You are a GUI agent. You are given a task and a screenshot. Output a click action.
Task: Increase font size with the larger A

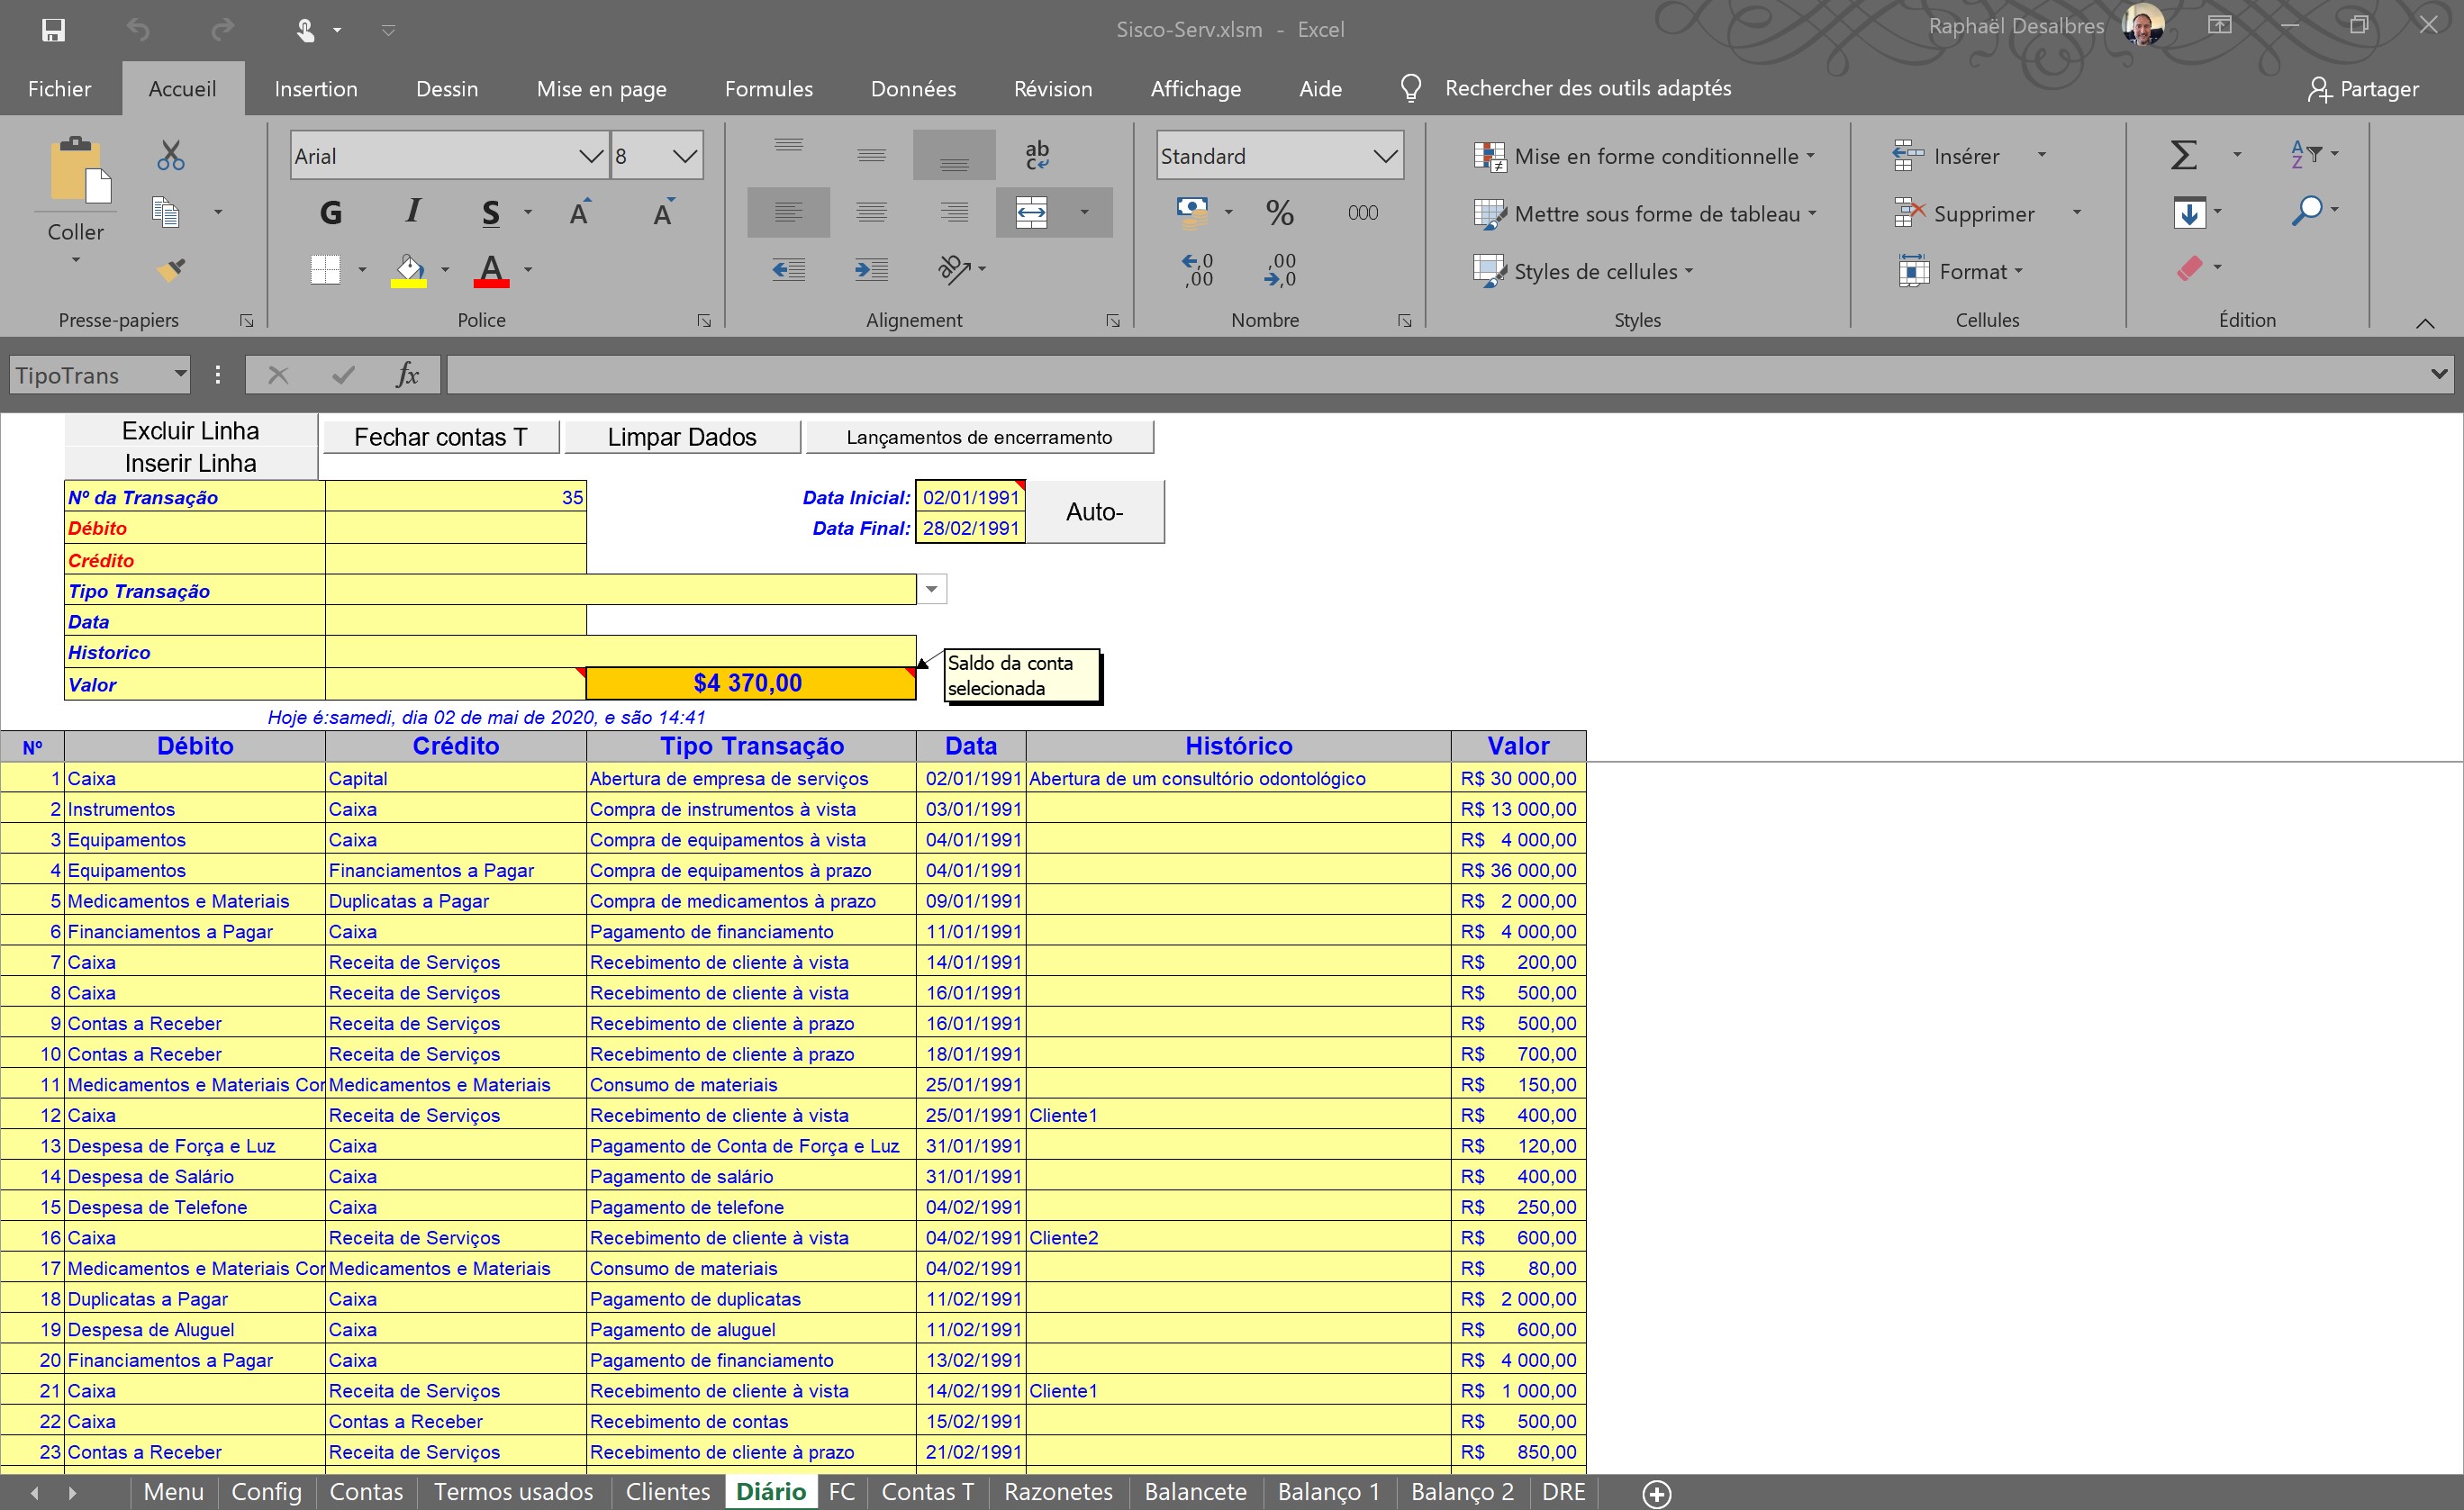(x=579, y=212)
